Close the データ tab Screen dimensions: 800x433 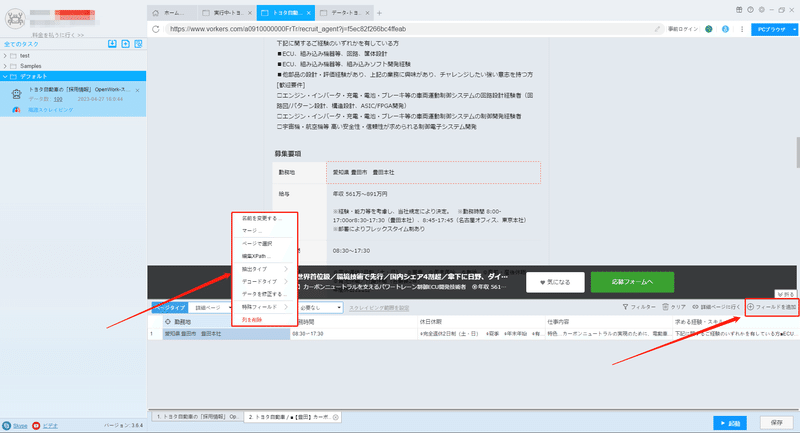click(x=367, y=13)
